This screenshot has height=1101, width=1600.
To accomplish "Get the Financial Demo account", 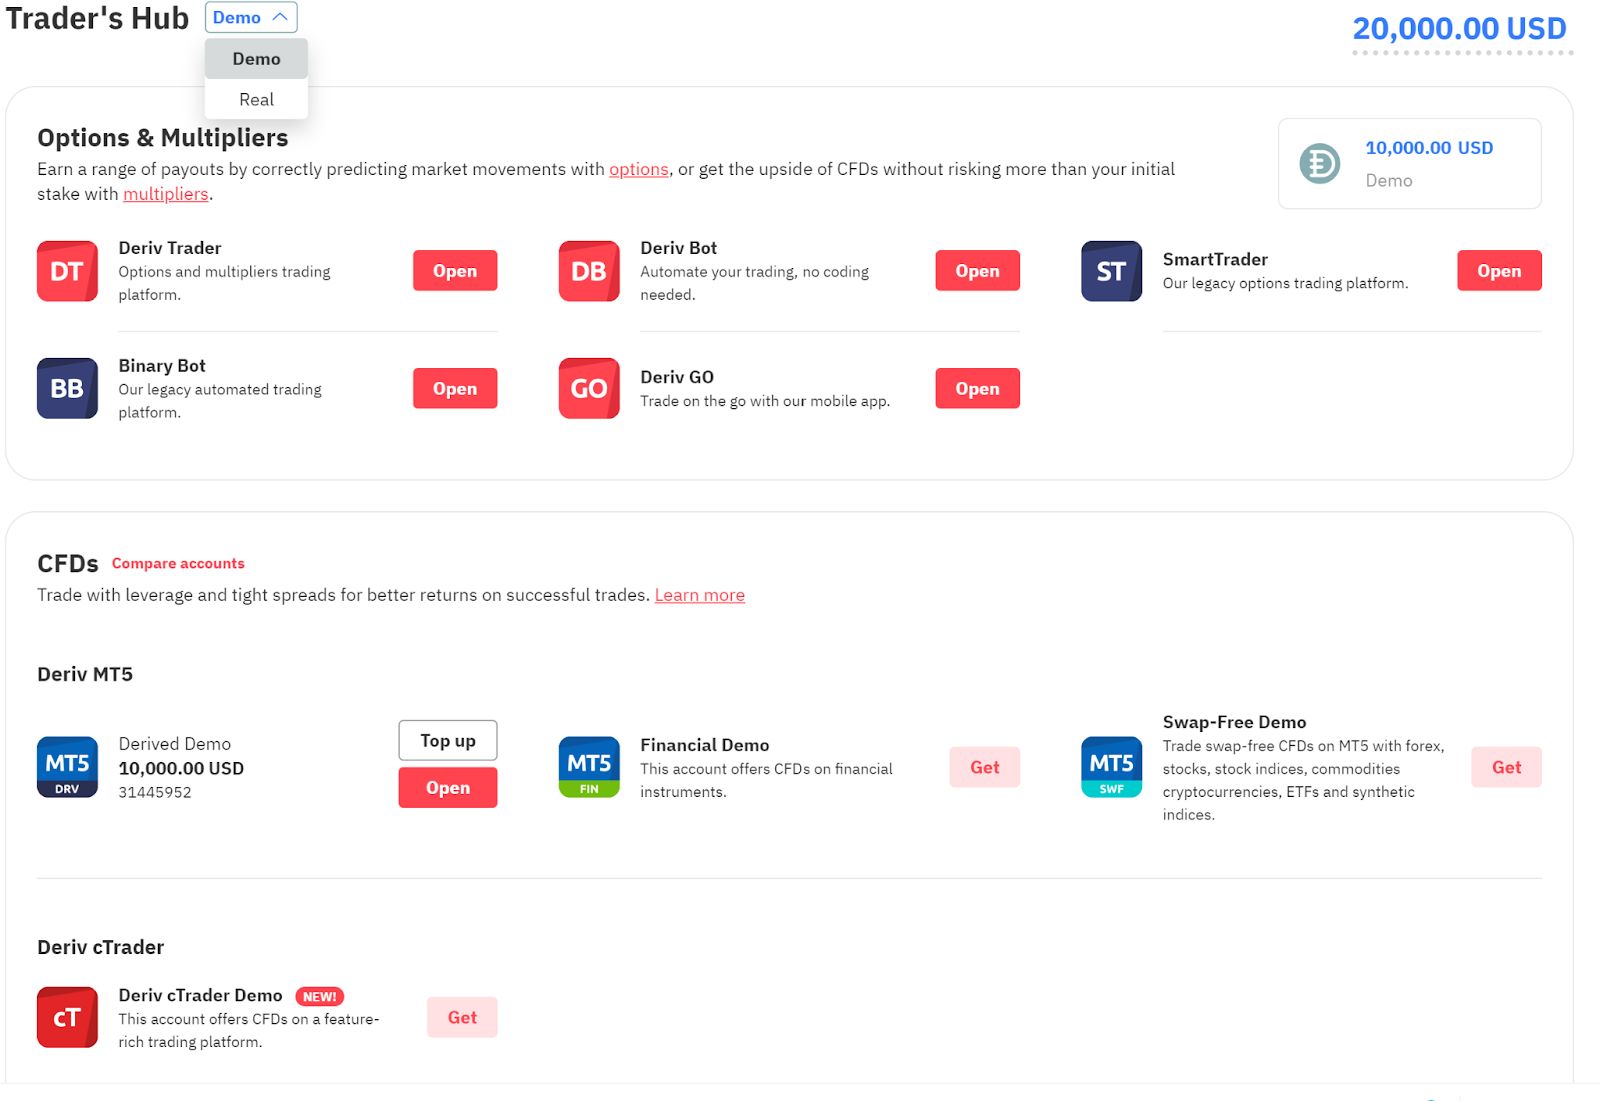I will (x=985, y=767).
